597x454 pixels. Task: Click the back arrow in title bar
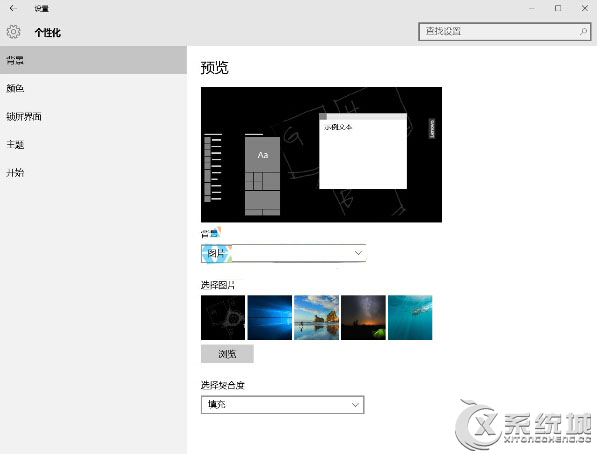click(x=13, y=8)
